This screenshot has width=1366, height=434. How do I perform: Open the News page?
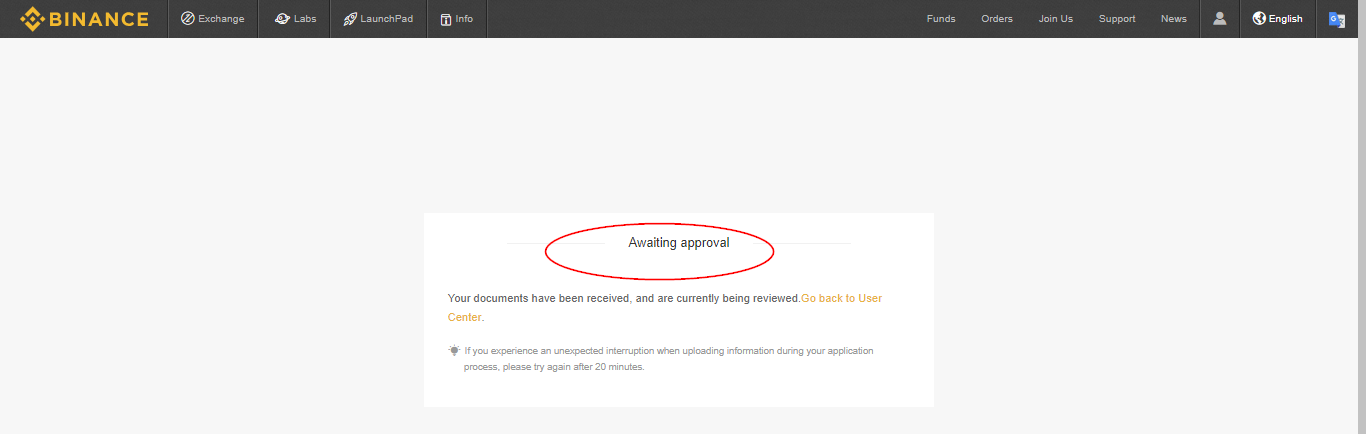[x=1174, y=19]
